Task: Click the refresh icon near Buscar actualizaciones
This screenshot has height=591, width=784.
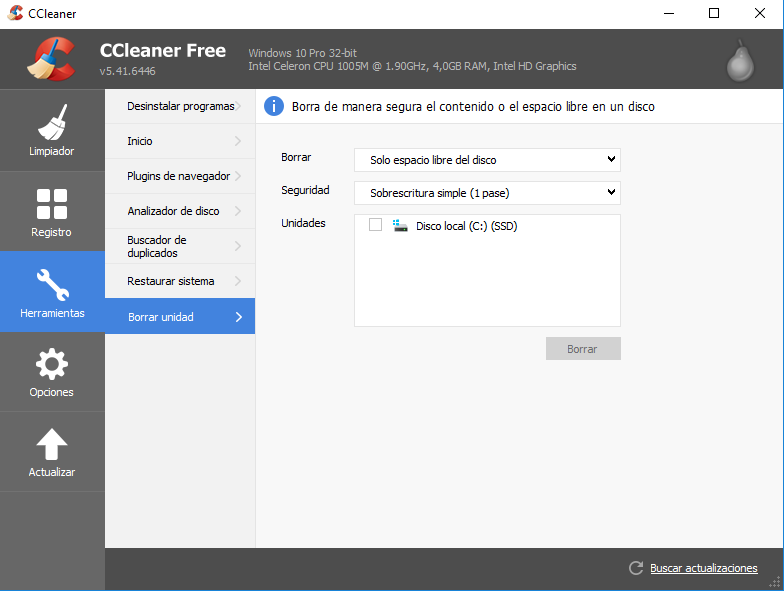Action: pyautogui.click(x=636, y=568)
